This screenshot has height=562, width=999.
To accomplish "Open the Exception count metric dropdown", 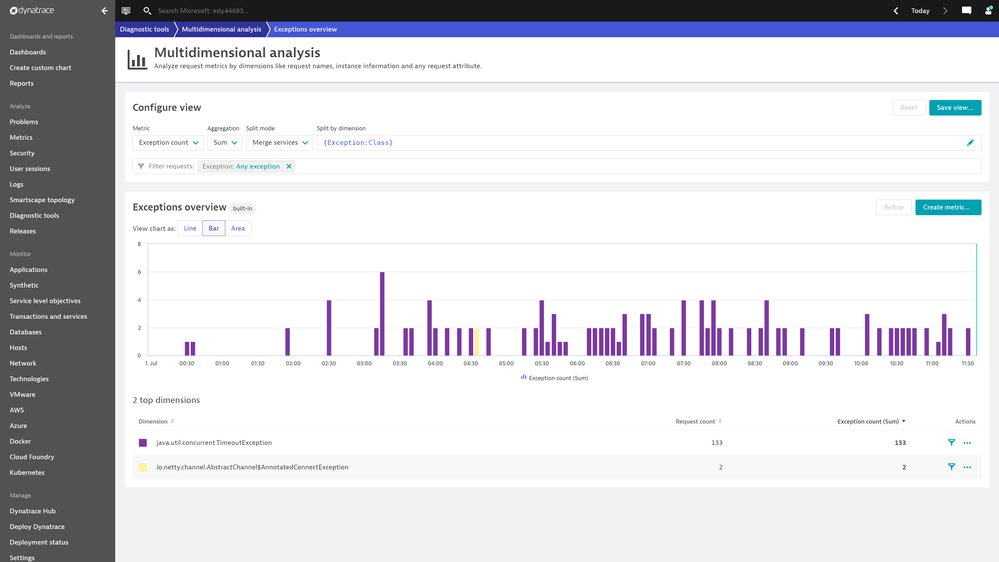I will (168, 143).
